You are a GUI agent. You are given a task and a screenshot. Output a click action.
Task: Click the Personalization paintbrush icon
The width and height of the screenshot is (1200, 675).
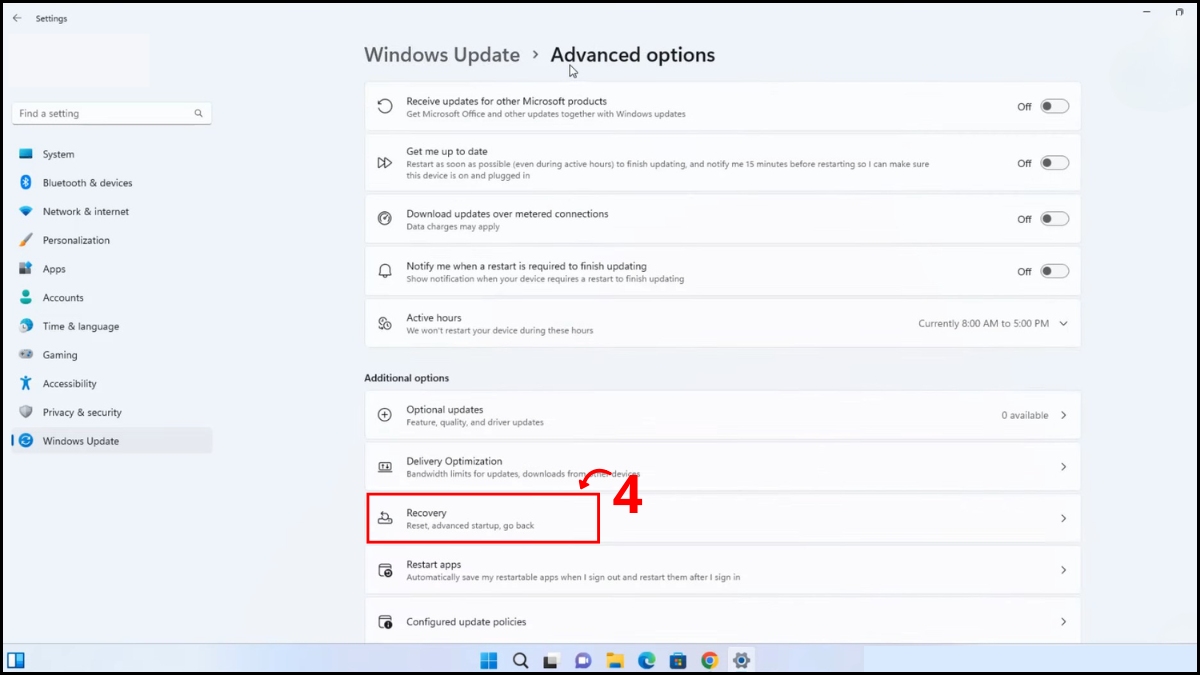click(x=26, y=240)
